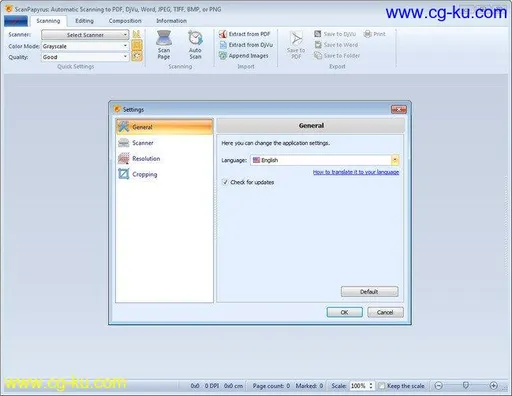Open the Language dropdown arrow
The height and width of the screenshot is (396, 512).
395,160
